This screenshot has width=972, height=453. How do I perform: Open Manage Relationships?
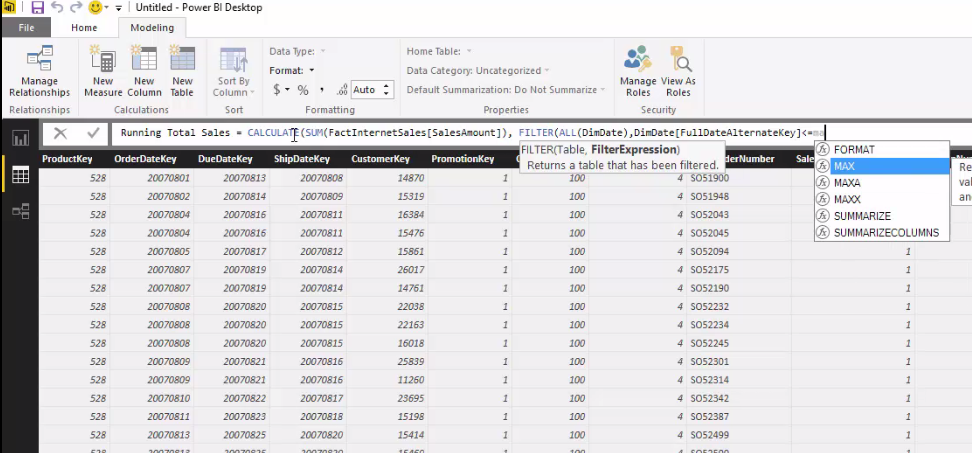40,71
